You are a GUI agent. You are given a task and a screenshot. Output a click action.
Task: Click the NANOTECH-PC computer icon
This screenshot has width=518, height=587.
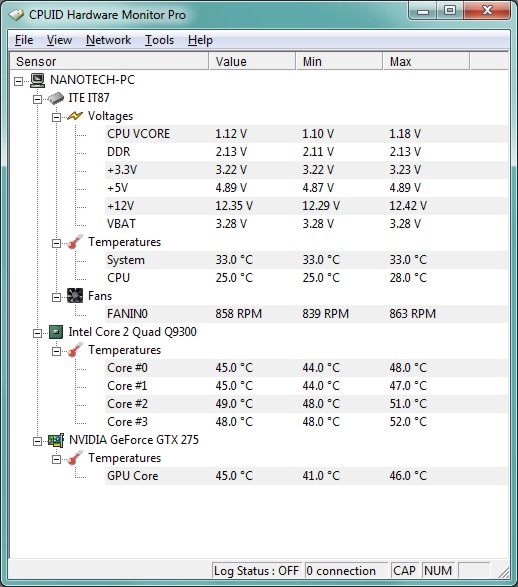(x=37, y=80)
